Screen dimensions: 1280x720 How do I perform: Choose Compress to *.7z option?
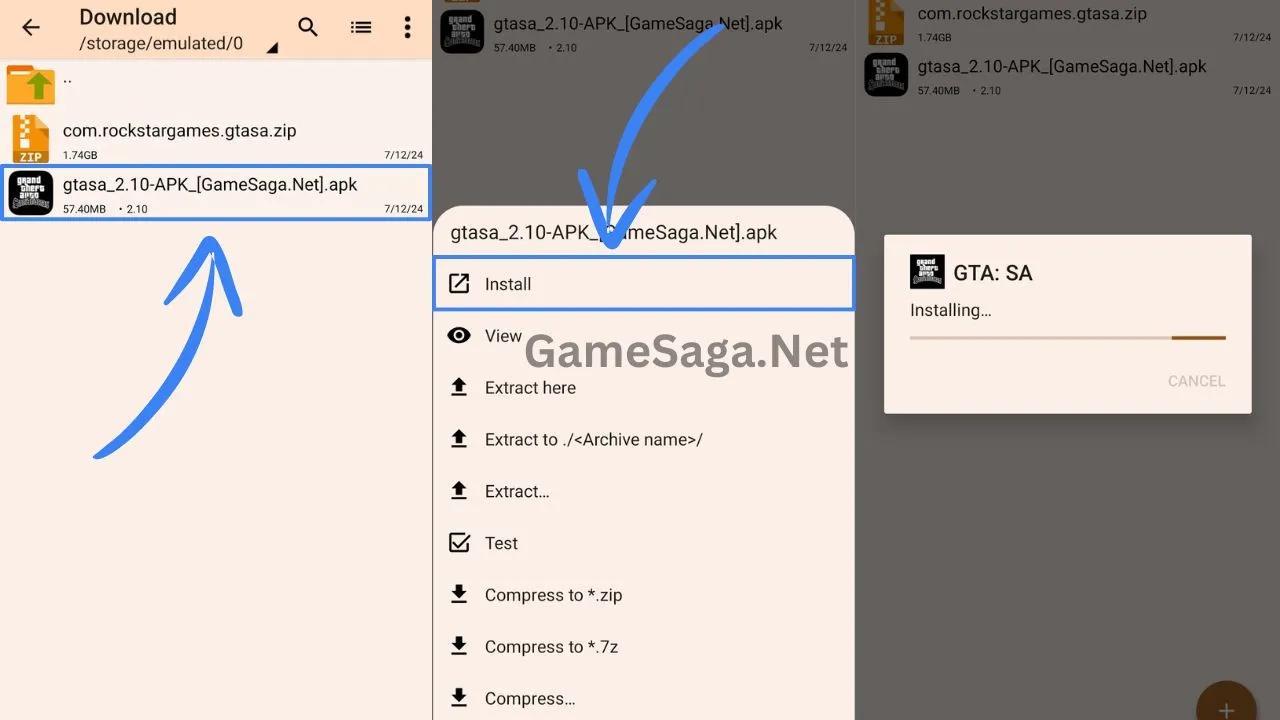tap(644, 648)
